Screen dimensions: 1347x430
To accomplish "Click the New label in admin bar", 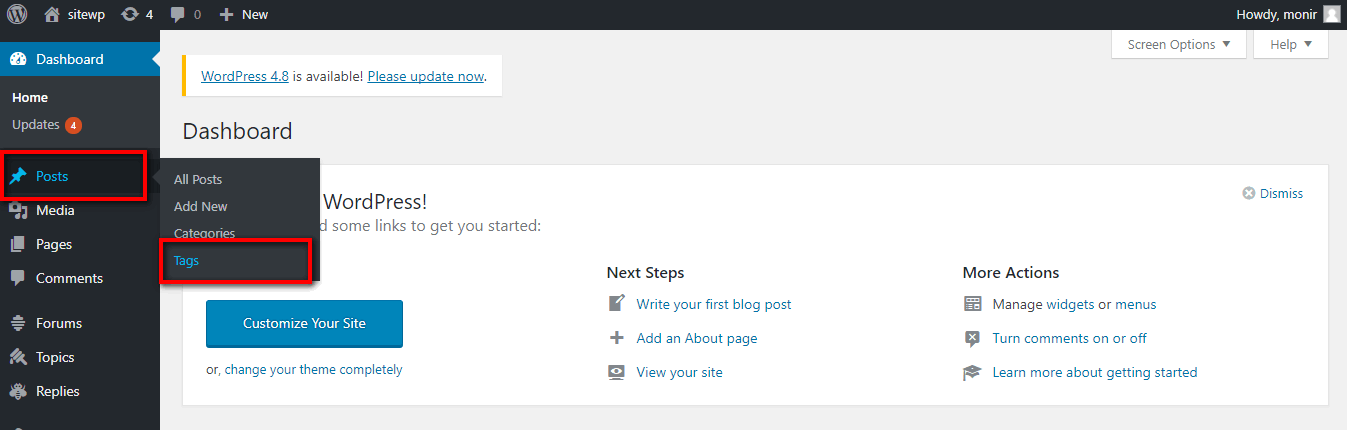I will pos(255,14).
